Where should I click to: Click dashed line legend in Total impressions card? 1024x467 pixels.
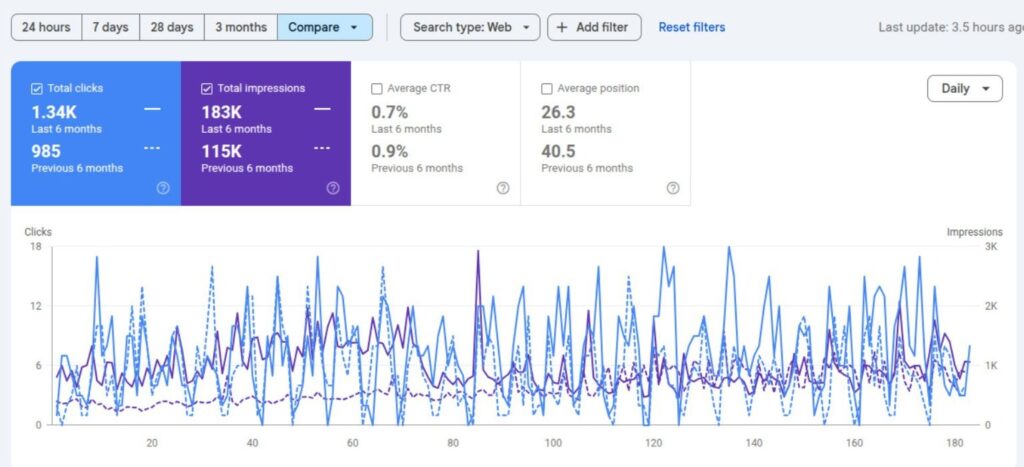pos(322,148)
